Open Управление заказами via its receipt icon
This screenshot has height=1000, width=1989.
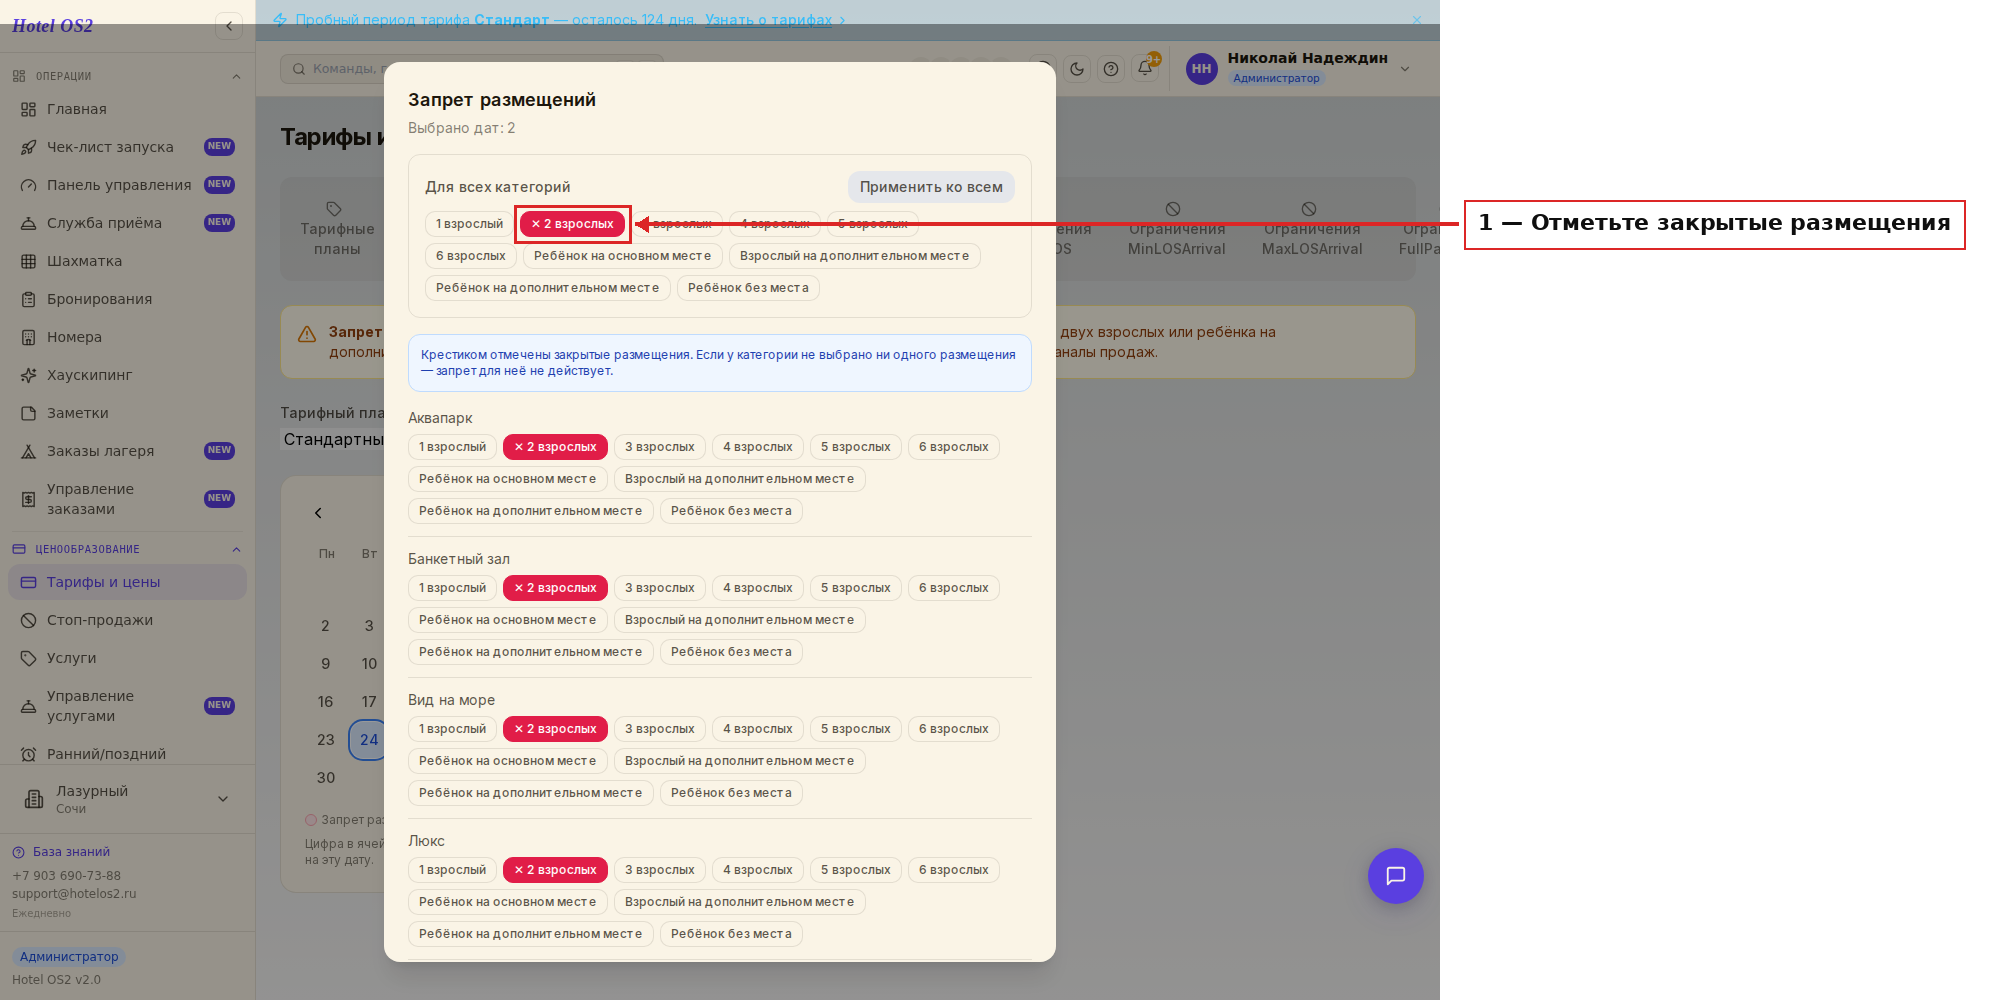click(x=28, y=499)
